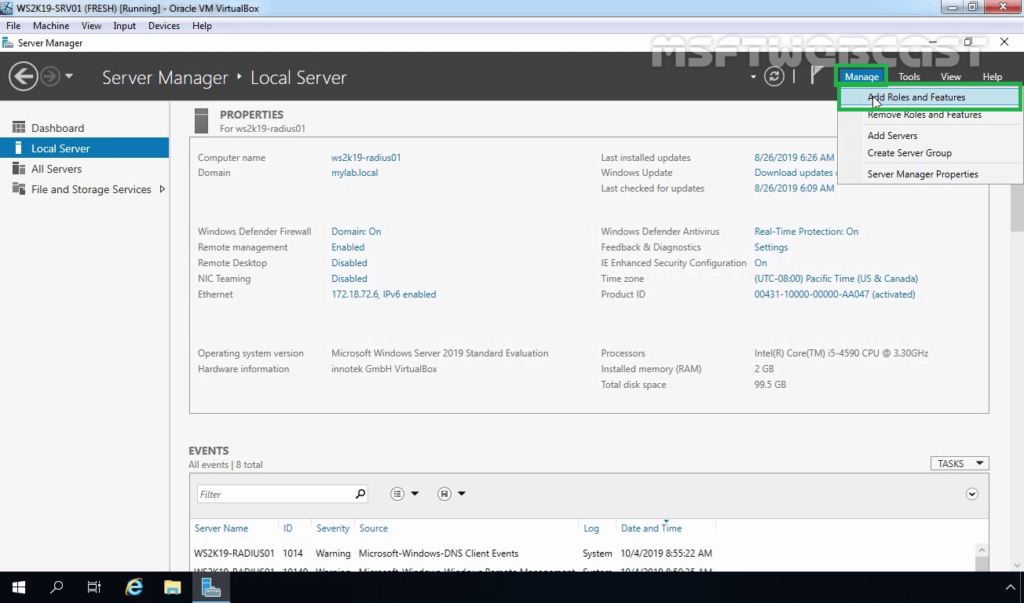Open the Tools menu
Image resolution: width=1024 pixels, height=603 pixels.
pyautogui.click(x=908, y=76)
